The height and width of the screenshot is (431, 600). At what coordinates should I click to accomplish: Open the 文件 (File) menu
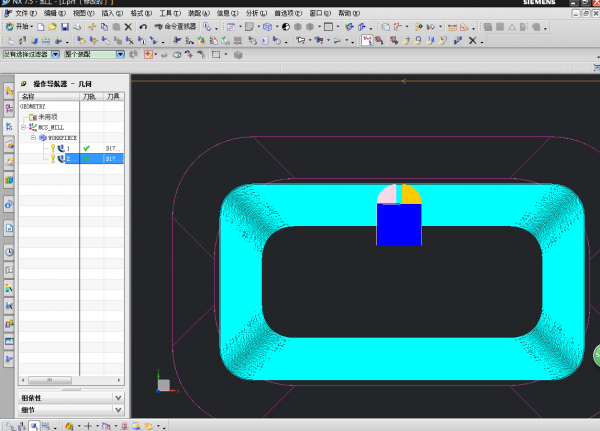click(26, 13)
